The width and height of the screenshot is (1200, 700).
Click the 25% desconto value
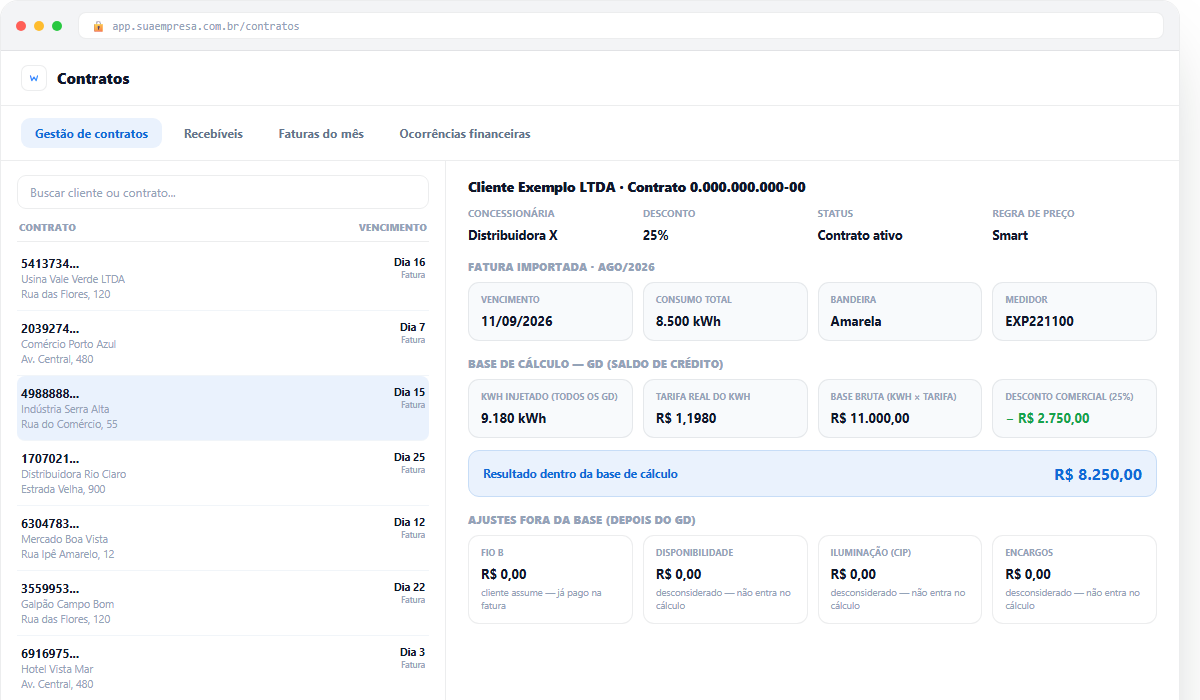pyautogui.click(x=656, y=236)
